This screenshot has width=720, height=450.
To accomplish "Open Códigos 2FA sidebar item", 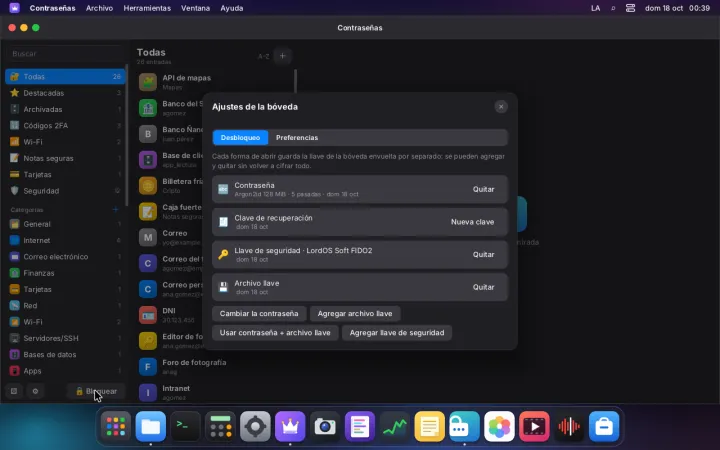I will (x=65, y=125).
